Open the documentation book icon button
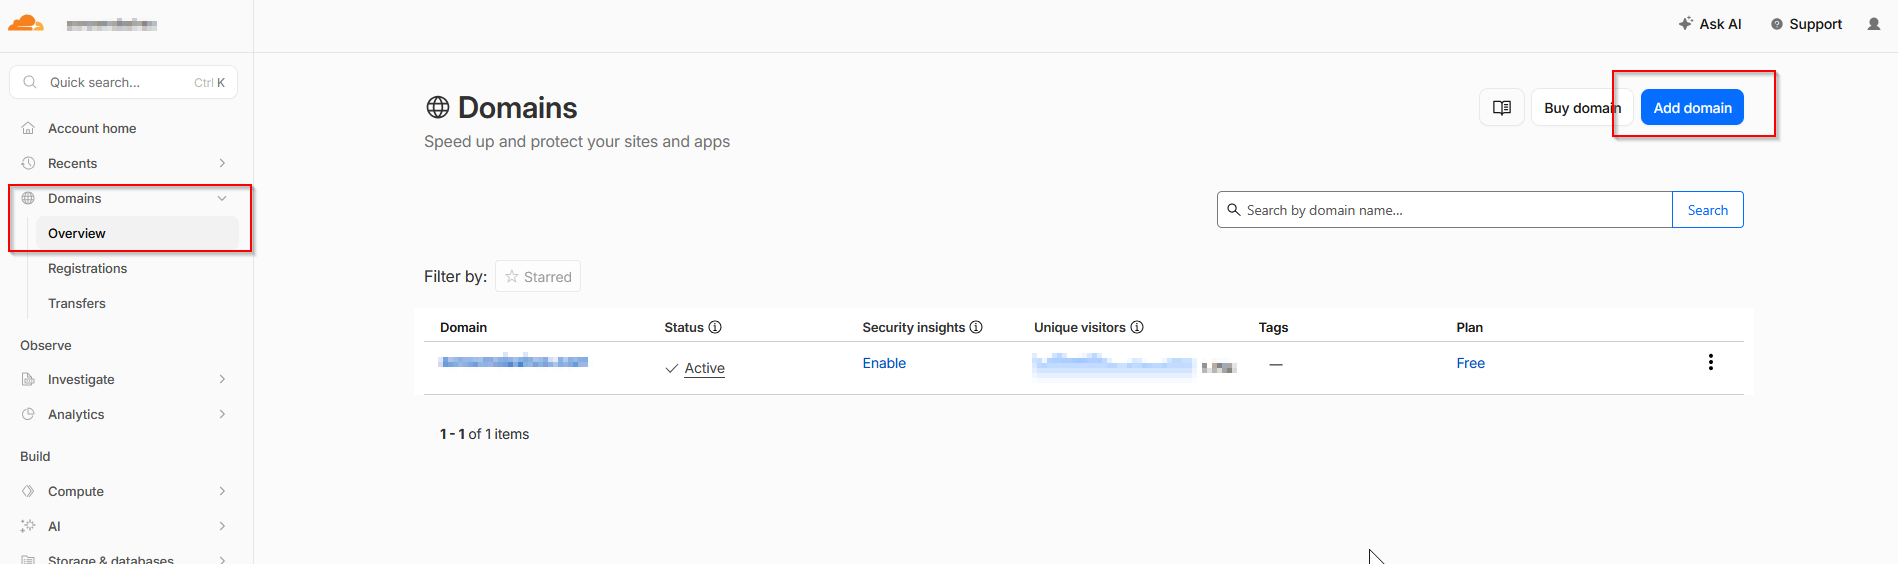 1502,108
